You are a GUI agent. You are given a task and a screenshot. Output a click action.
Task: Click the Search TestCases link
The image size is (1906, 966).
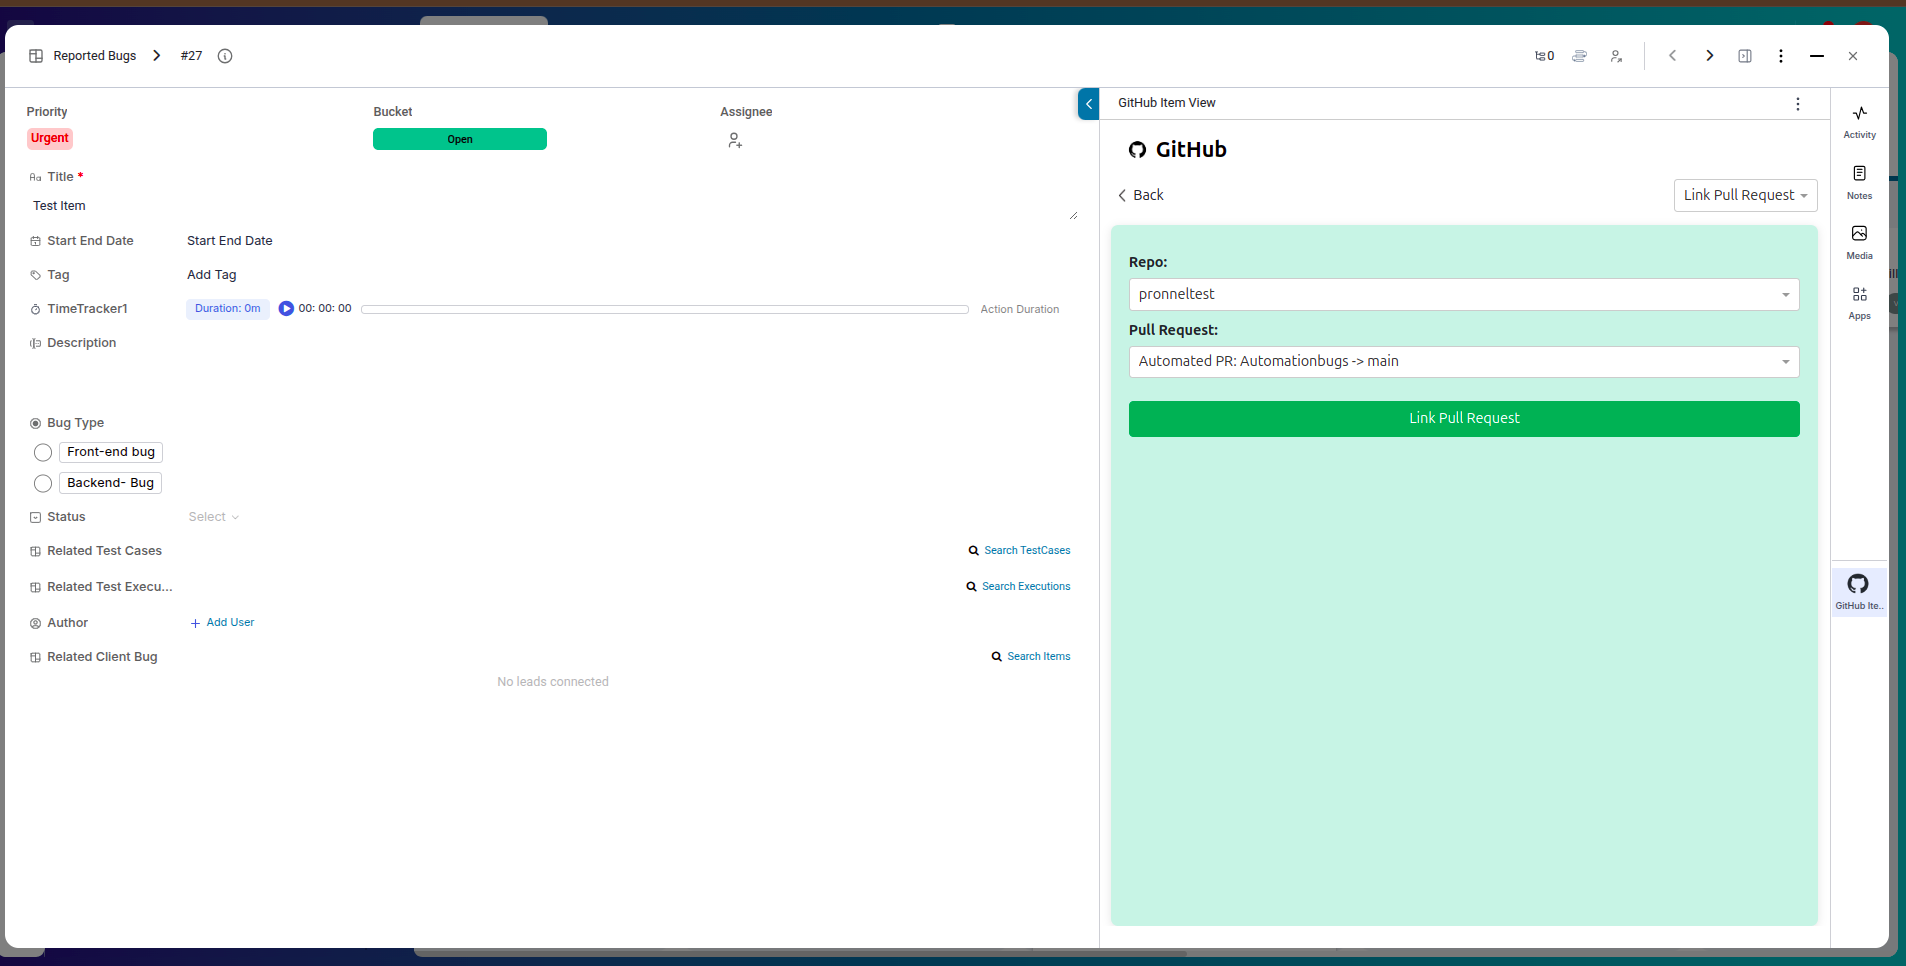click(1027, 550)
